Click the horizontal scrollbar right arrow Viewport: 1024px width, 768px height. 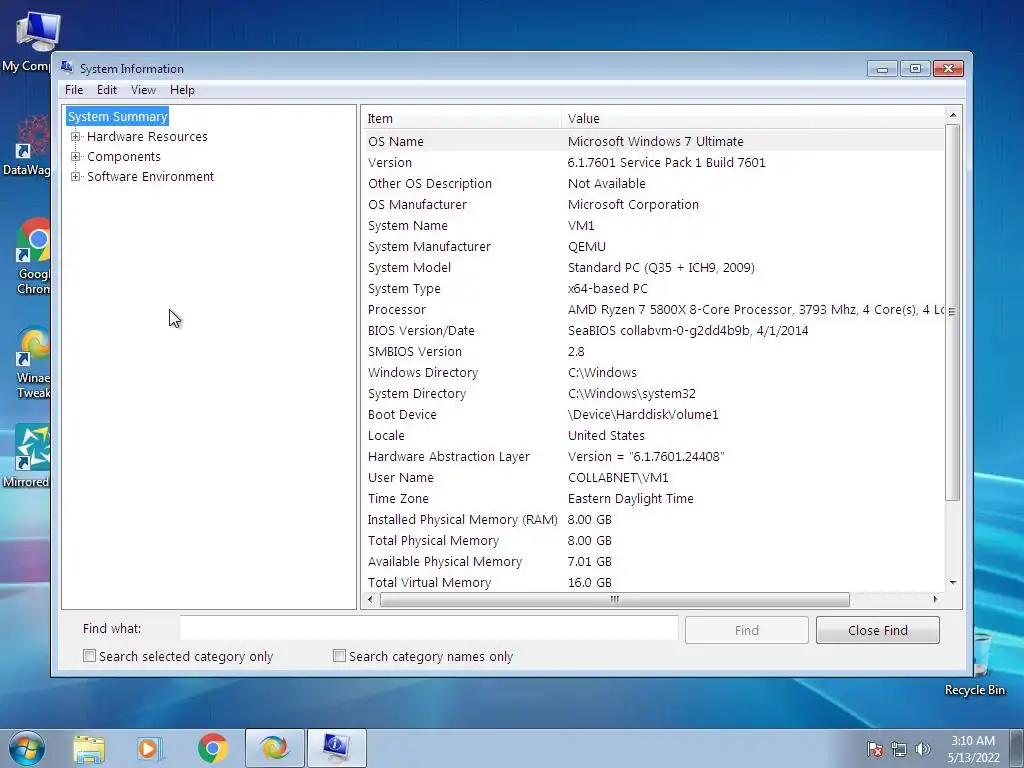tap(935, 599)
